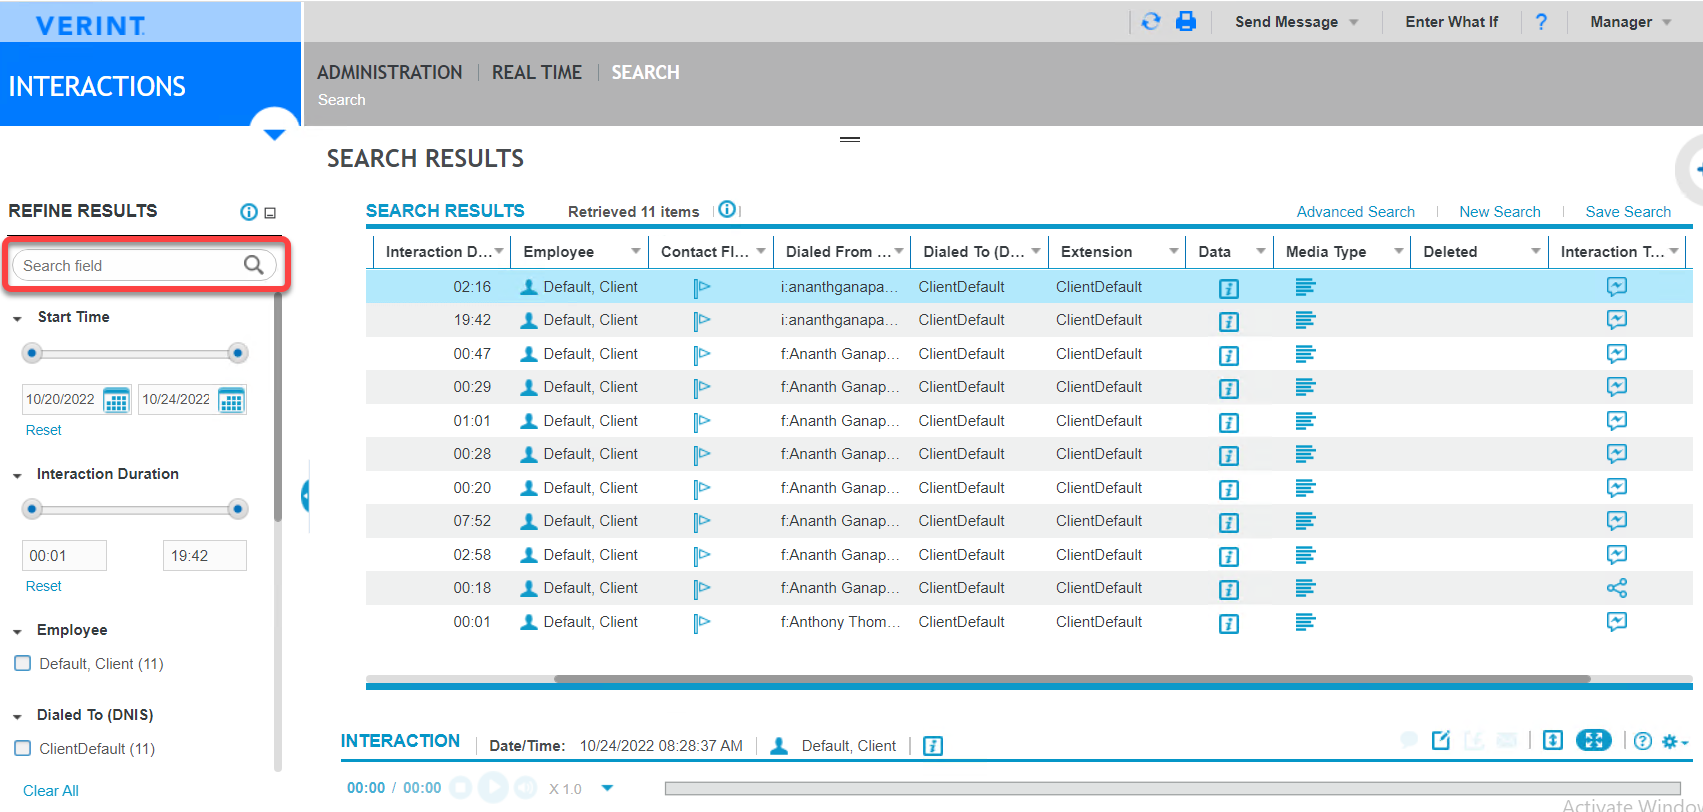Screen dimensions: 1703x812
Task: Open the Advanced Search link
Action: [1355, 212]
